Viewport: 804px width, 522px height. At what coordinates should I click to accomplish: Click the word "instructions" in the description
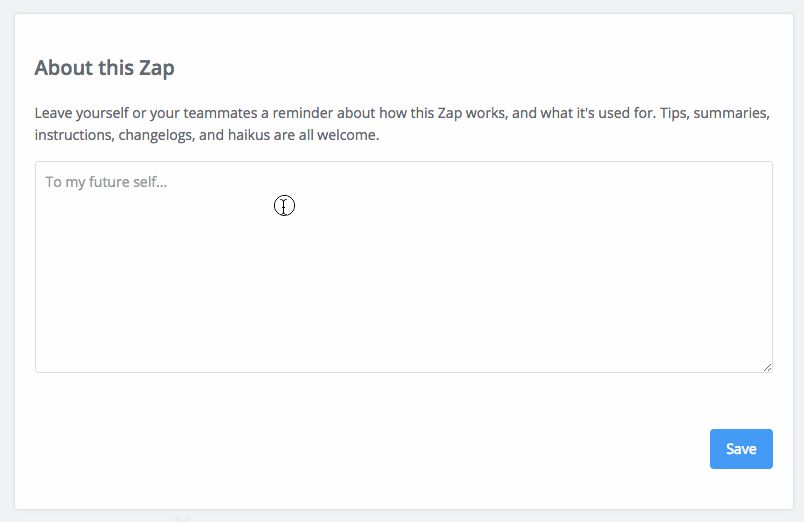pos(72,135)
